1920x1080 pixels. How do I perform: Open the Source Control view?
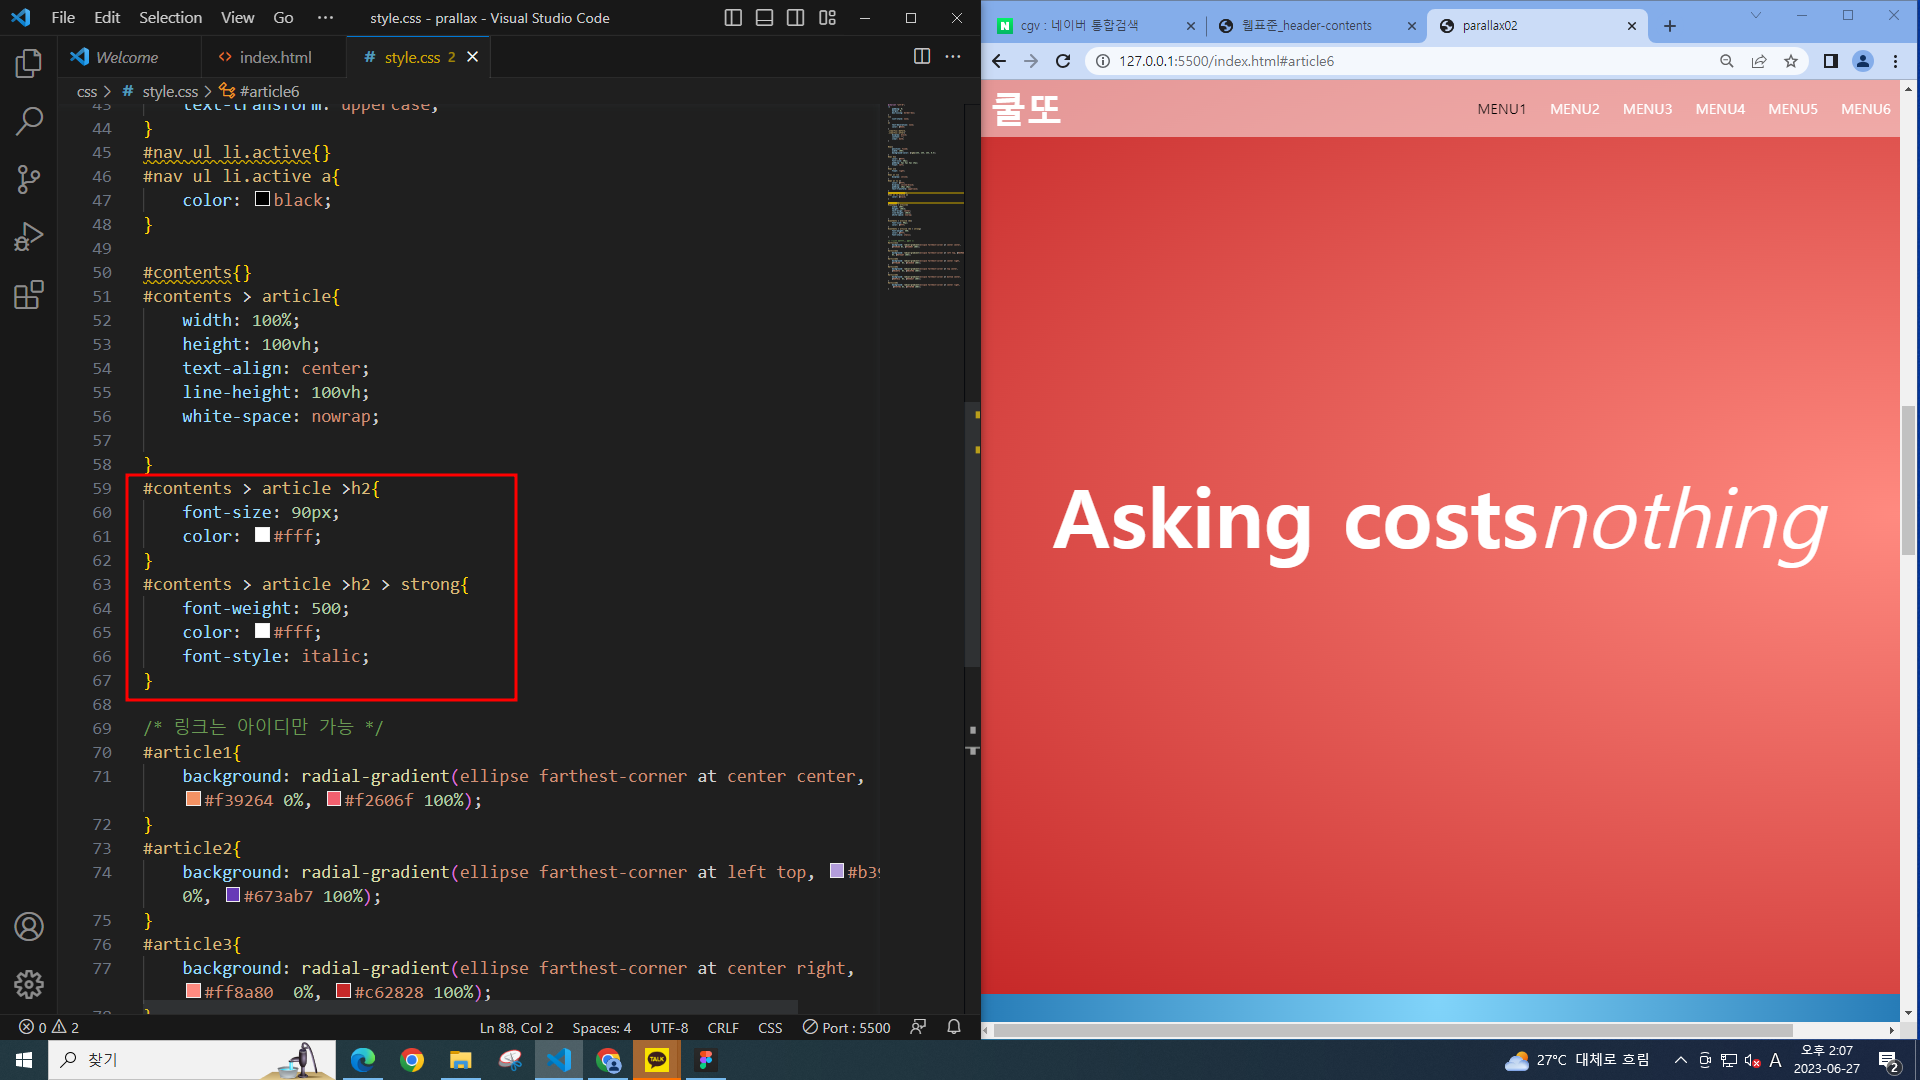pyautogui.click(x=29, y=179)
